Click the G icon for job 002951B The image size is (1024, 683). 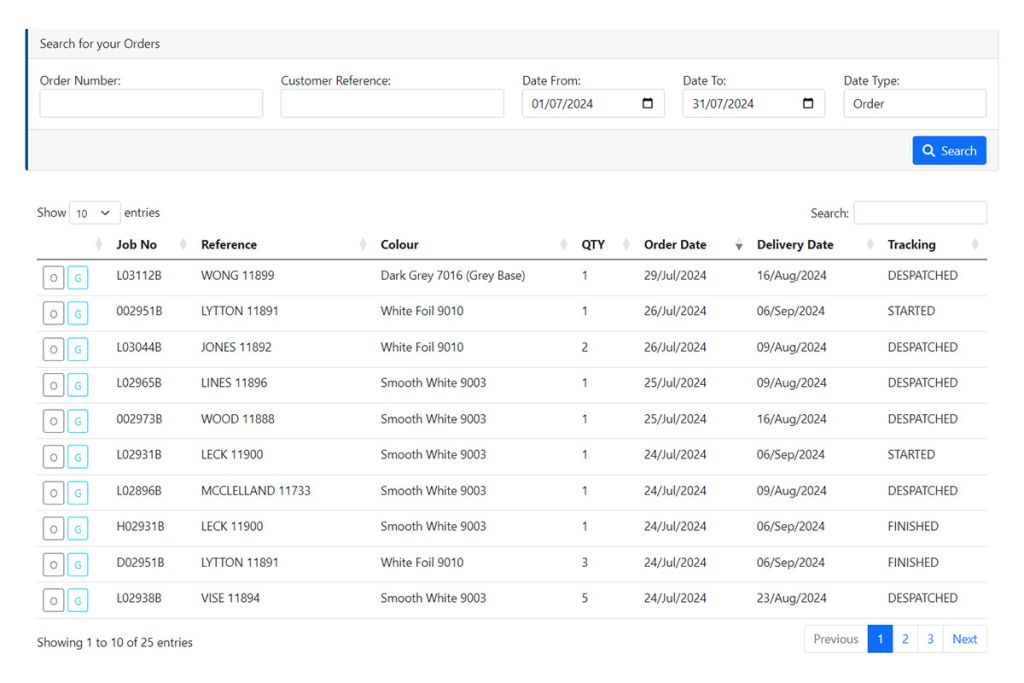[x=78, y=313]
